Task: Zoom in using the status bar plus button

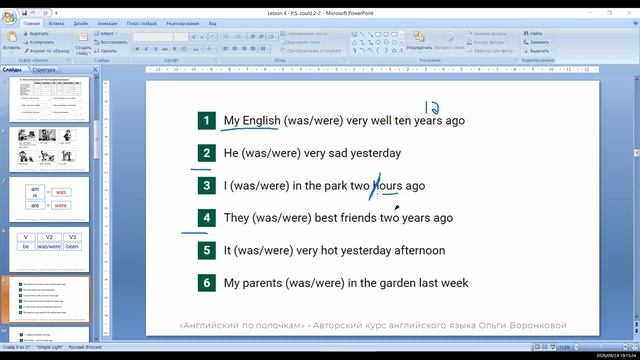Action: click(625, 347)
